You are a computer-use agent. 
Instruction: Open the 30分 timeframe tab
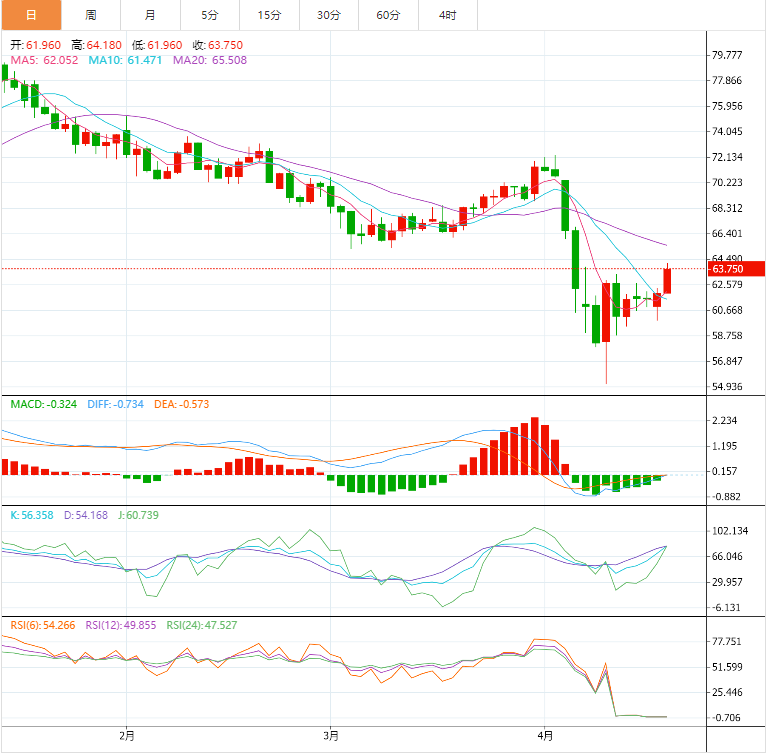pos(329,15)
